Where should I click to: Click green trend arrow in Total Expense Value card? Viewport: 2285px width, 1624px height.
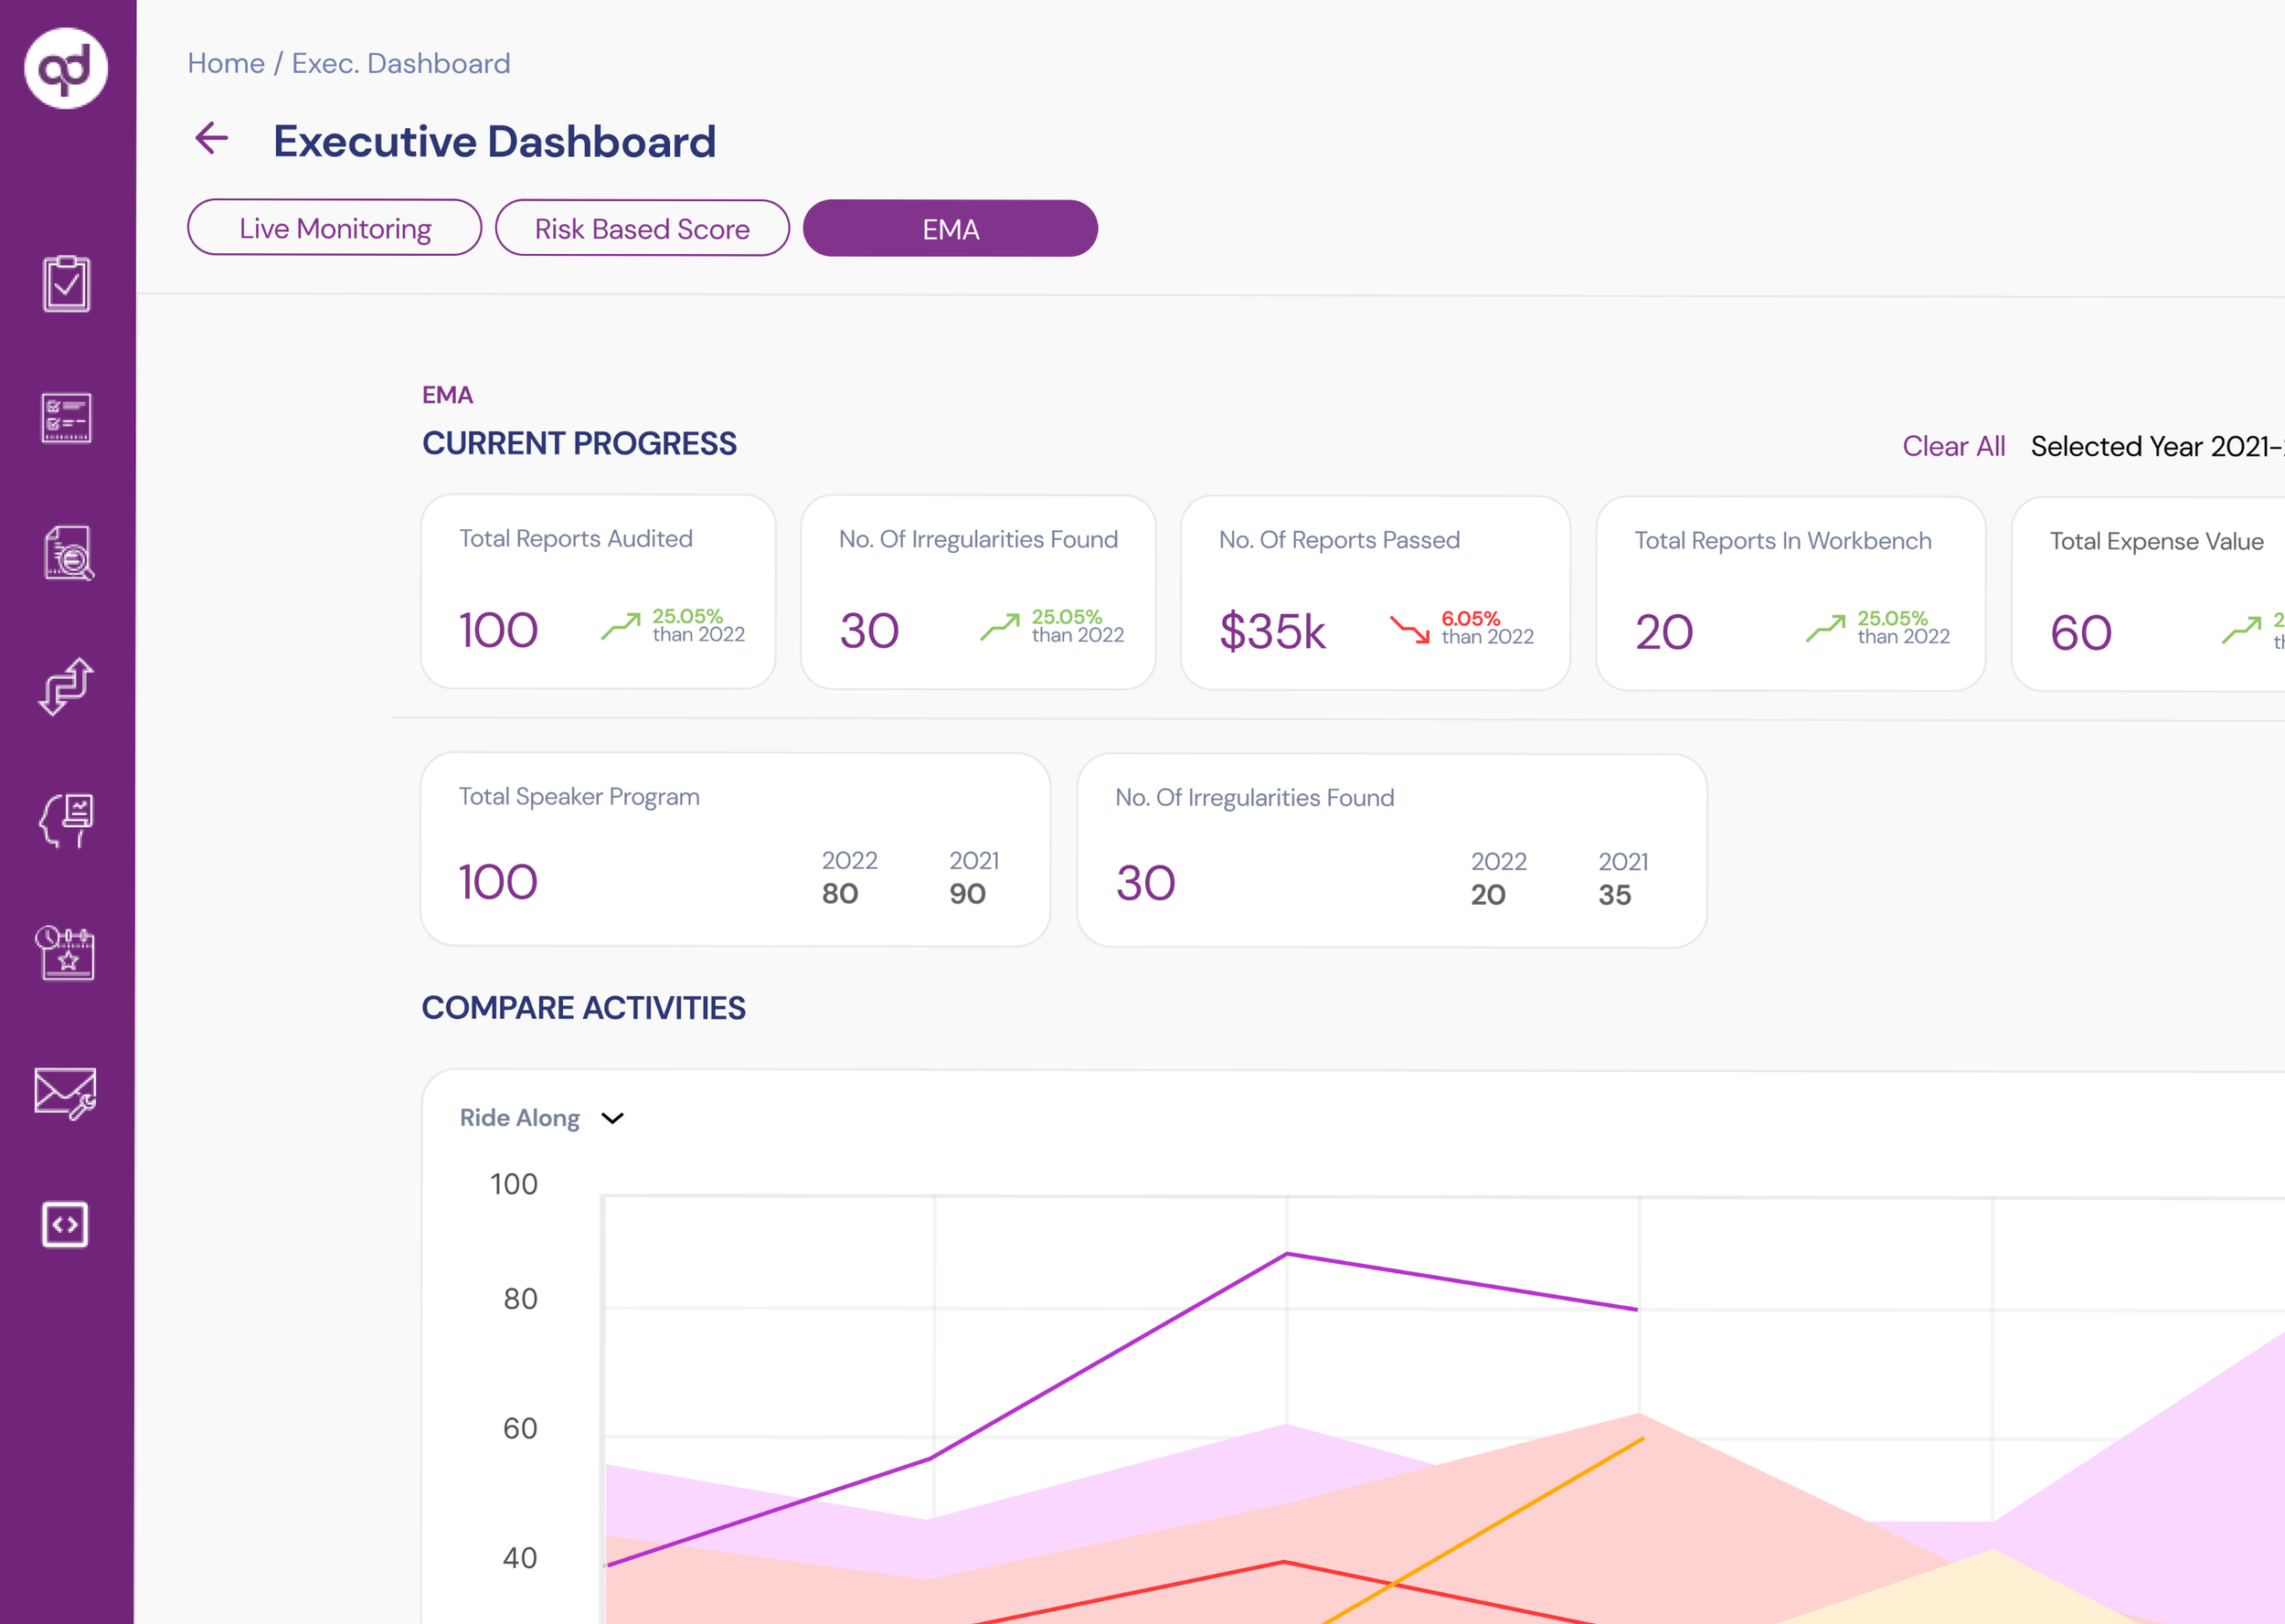[x=2241, y=630]
